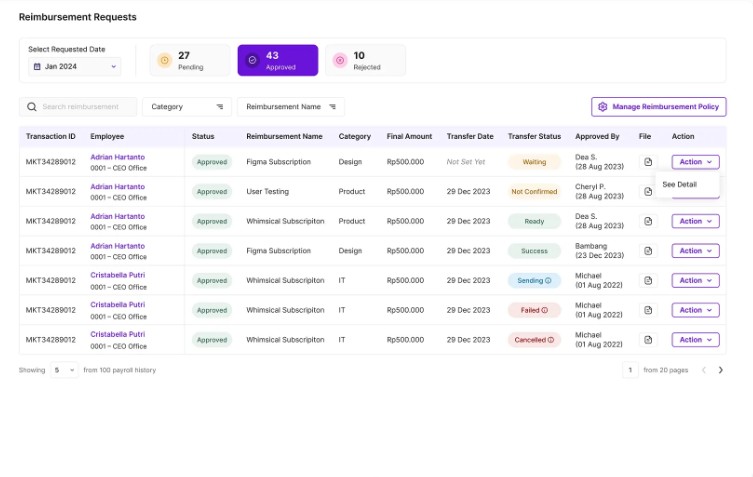This screenshot has height=477, width=753.
Task: Open the file icon in the Not Confirmed row
Action: [648, 192]
